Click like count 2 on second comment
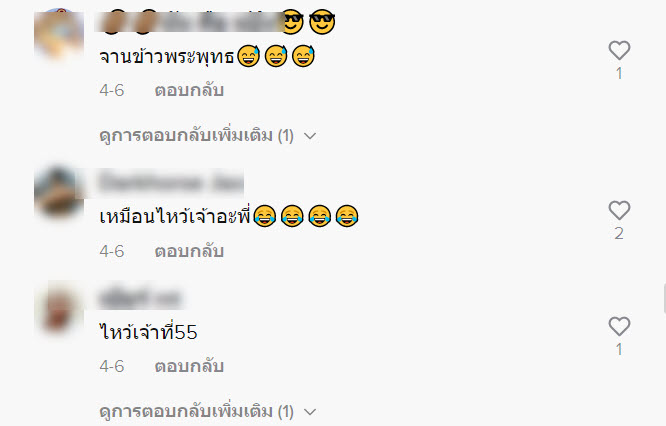 [619, 233]
